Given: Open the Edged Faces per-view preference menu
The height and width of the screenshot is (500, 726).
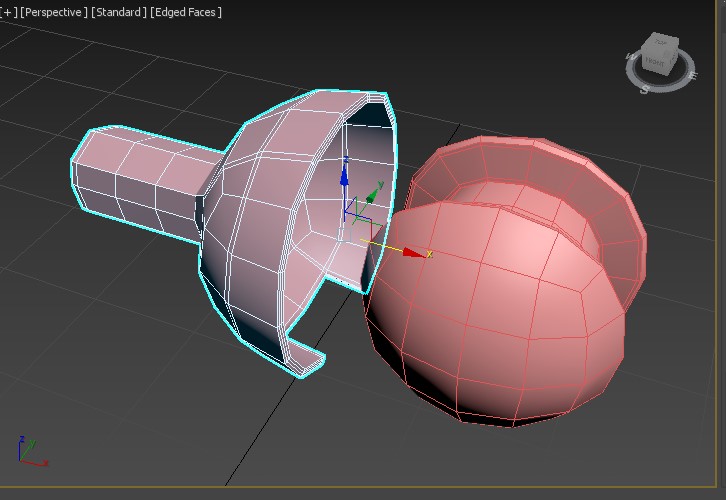Looking at the screenshot, I should pos(186,12).
